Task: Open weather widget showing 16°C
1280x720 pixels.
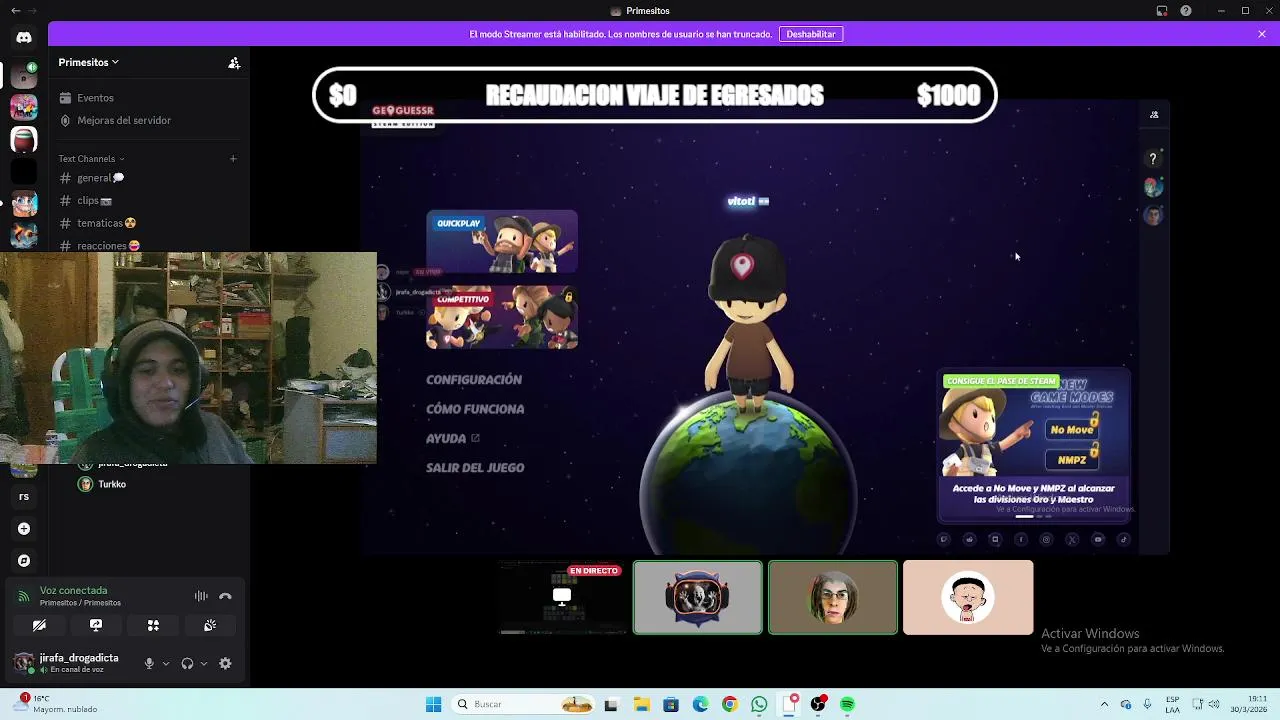Action: click(55, 704)
